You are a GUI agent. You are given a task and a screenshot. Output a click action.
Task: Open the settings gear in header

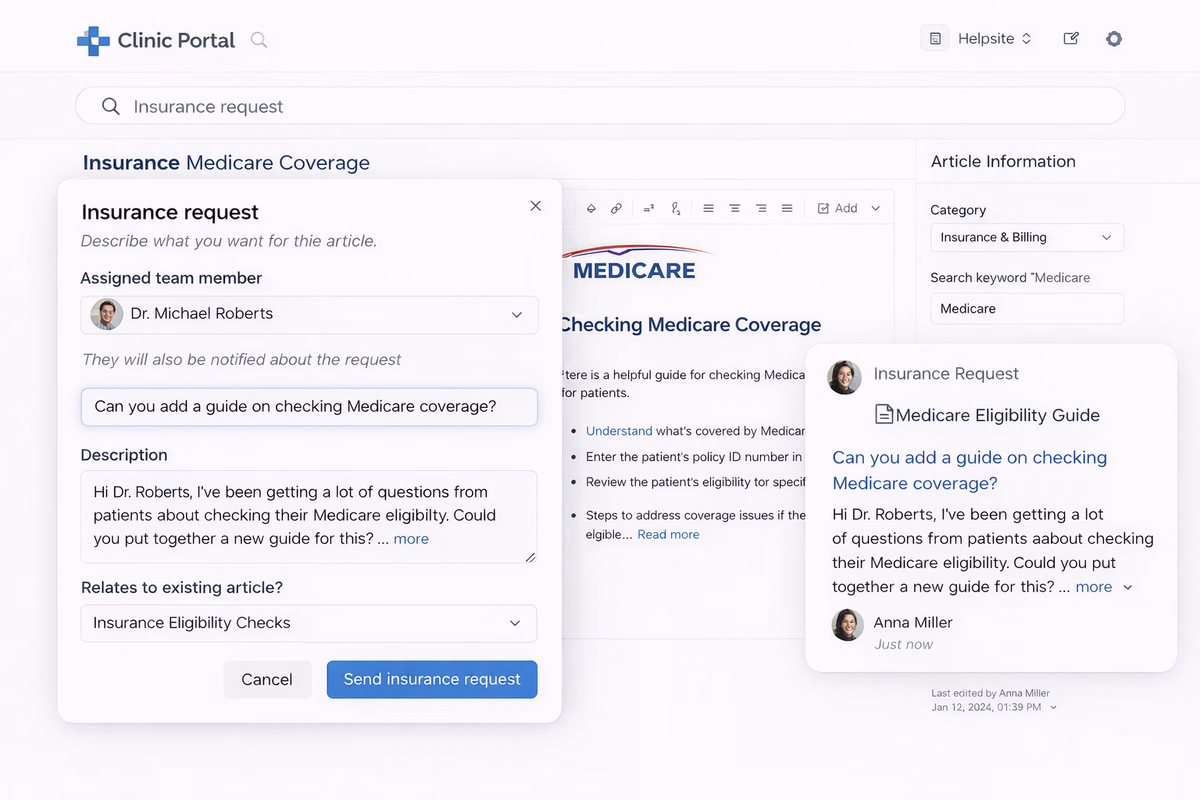coord(1114,39)
